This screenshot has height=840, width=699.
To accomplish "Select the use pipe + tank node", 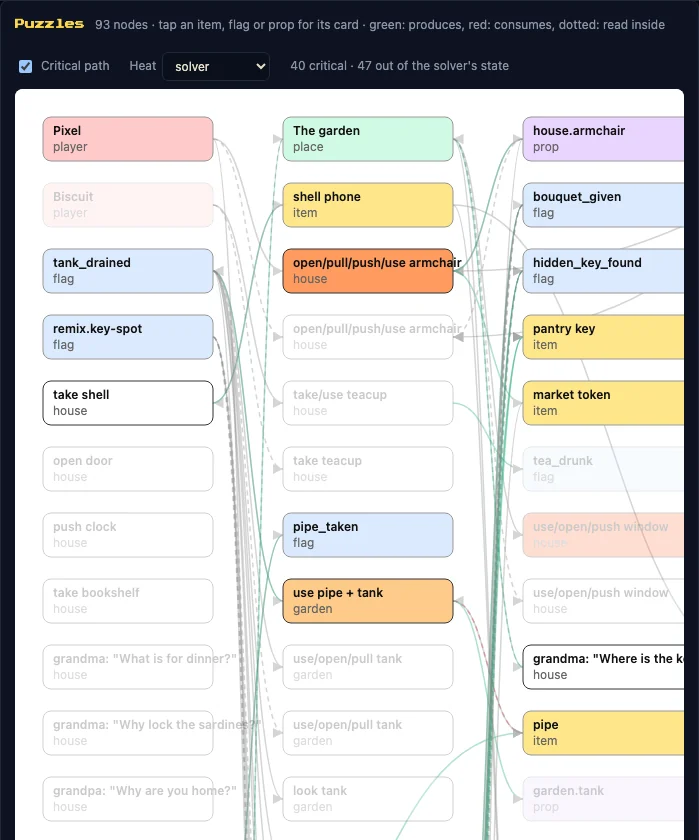I will pyautogui.click(x=368, y=601).
